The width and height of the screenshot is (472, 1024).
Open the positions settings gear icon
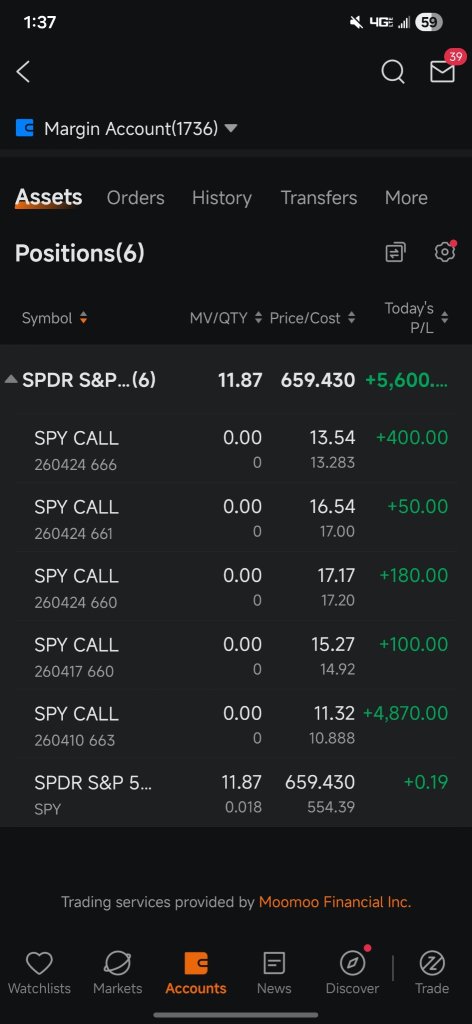(445, 252)
